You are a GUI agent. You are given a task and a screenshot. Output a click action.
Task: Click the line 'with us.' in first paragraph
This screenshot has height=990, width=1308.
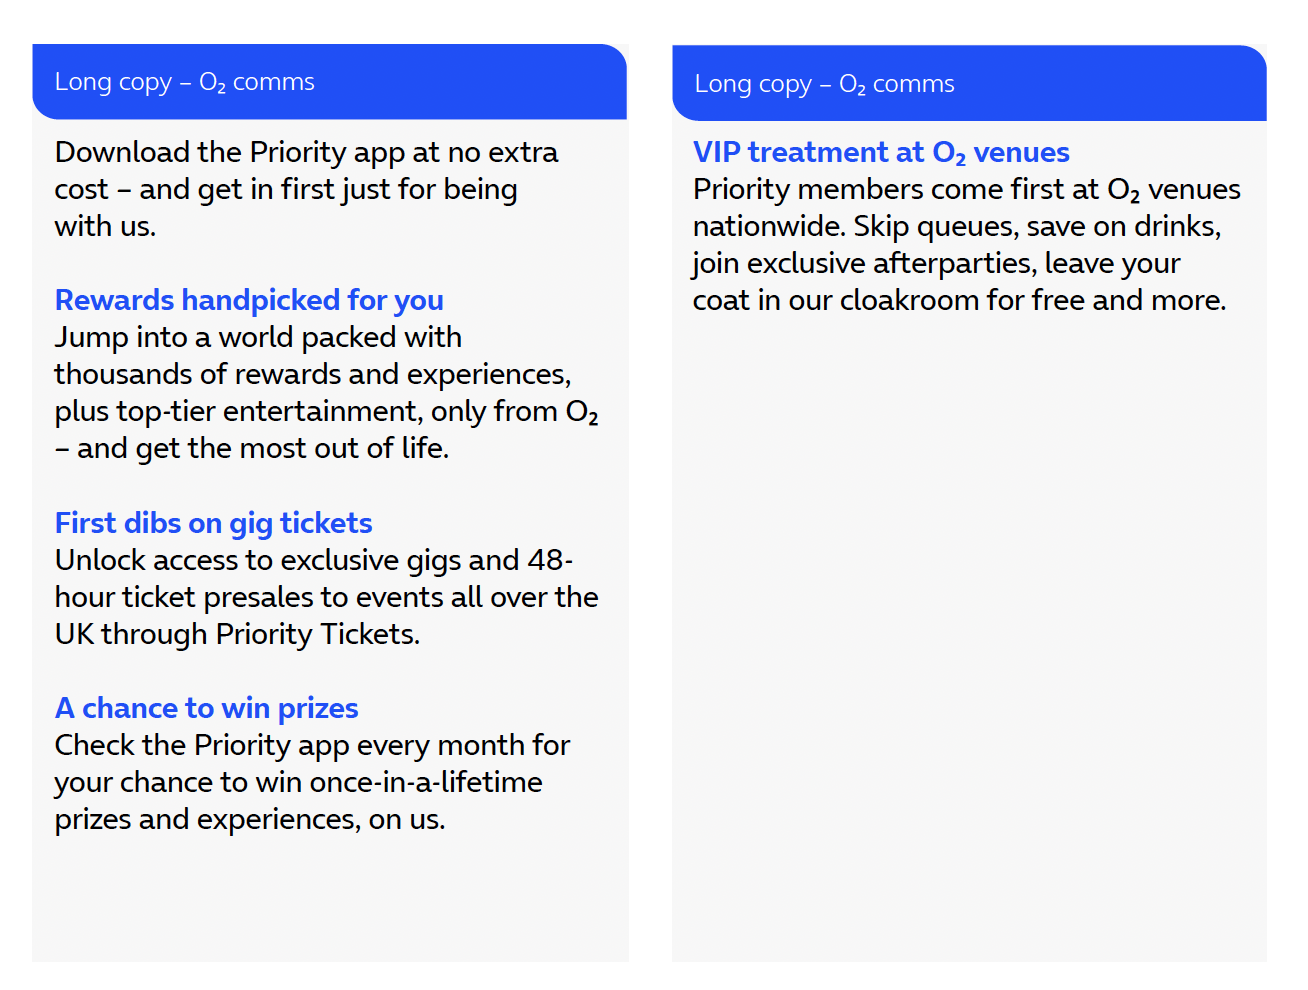click(105, 226)
